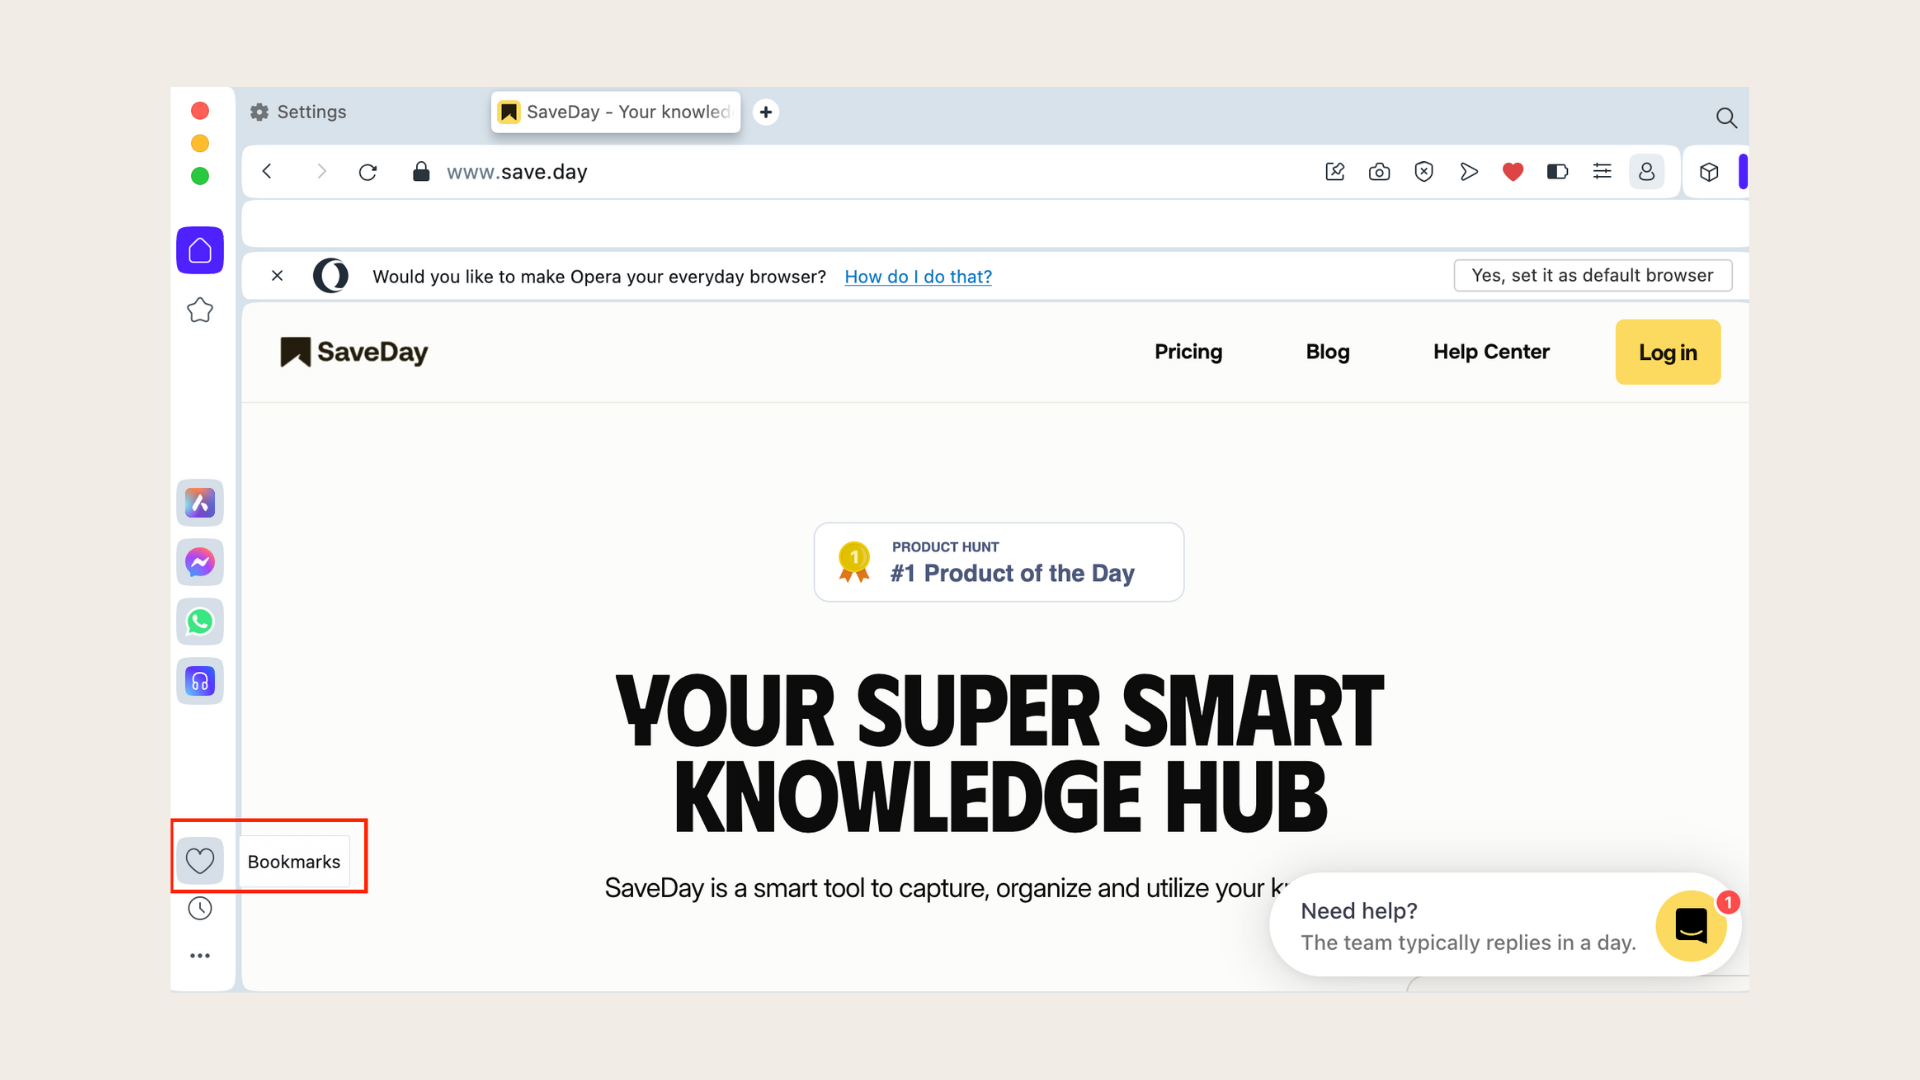This screenshot has height=1080, width=1920.
Task: Click the SaveDay Log in button
Action: click(1668, 352)
